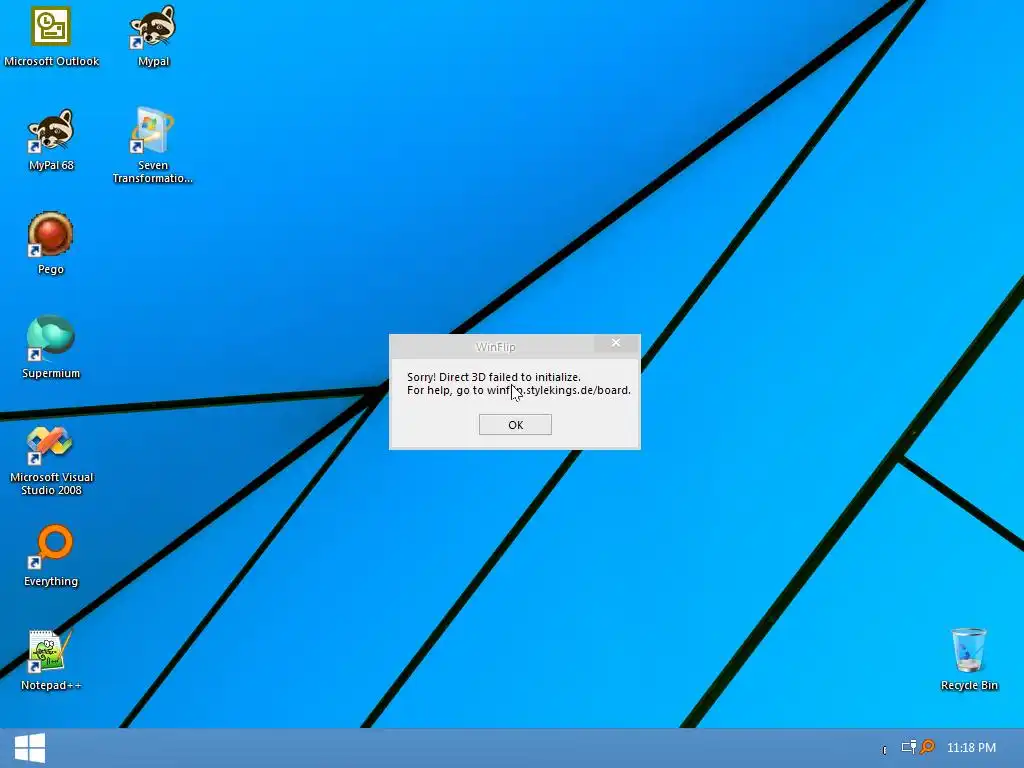Click the 'Sorry! Direct 3D failed to initialize.' text
The height and width of the screenshot is (768, 1024).
[494, 377]
